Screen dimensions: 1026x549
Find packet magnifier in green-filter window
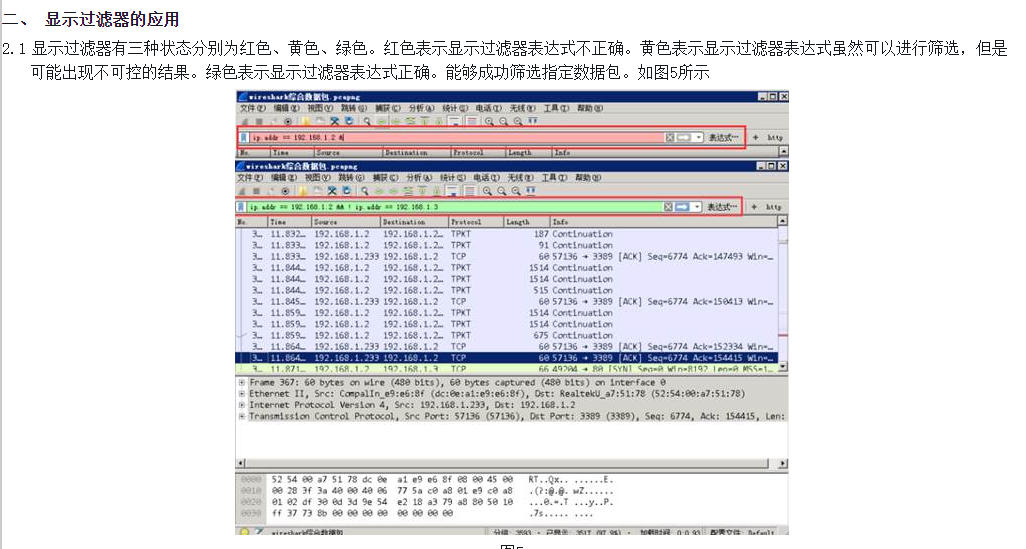(x=365, y=191)
